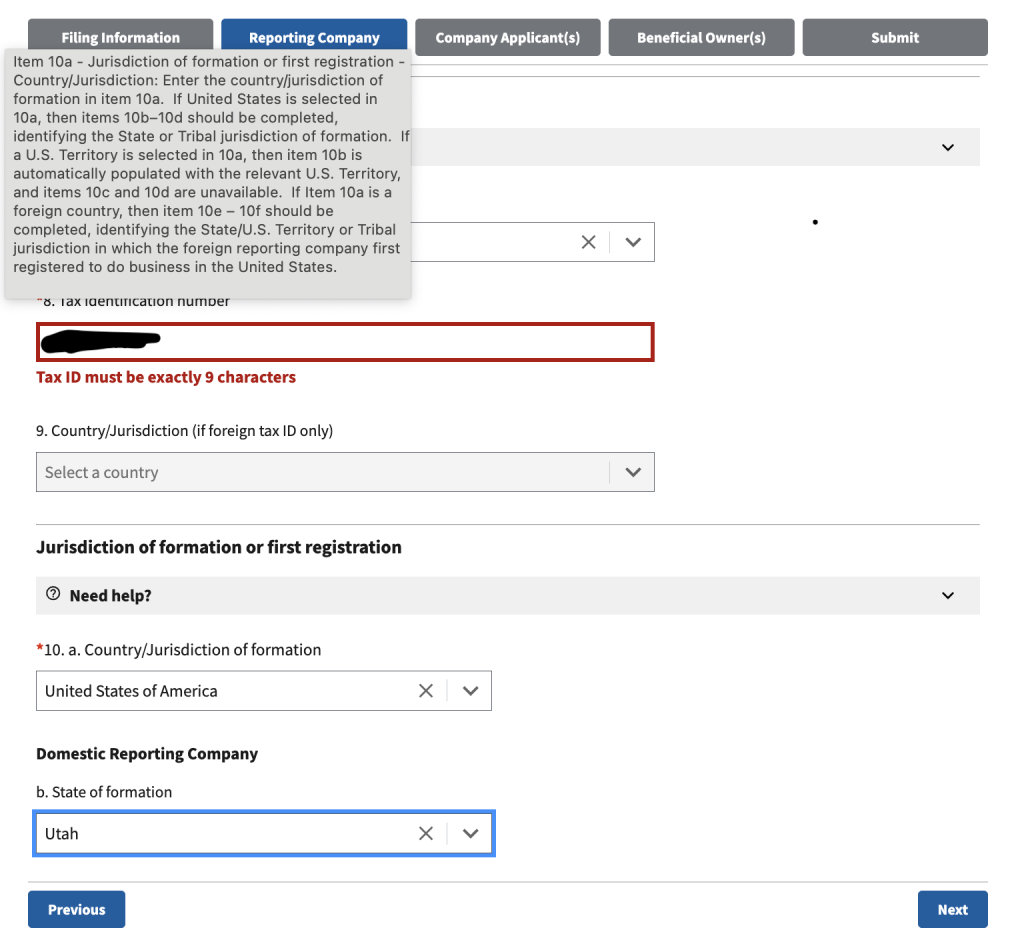Switch to the Filing Information tab
The image size is (1024, 940).
coord(120,38)
